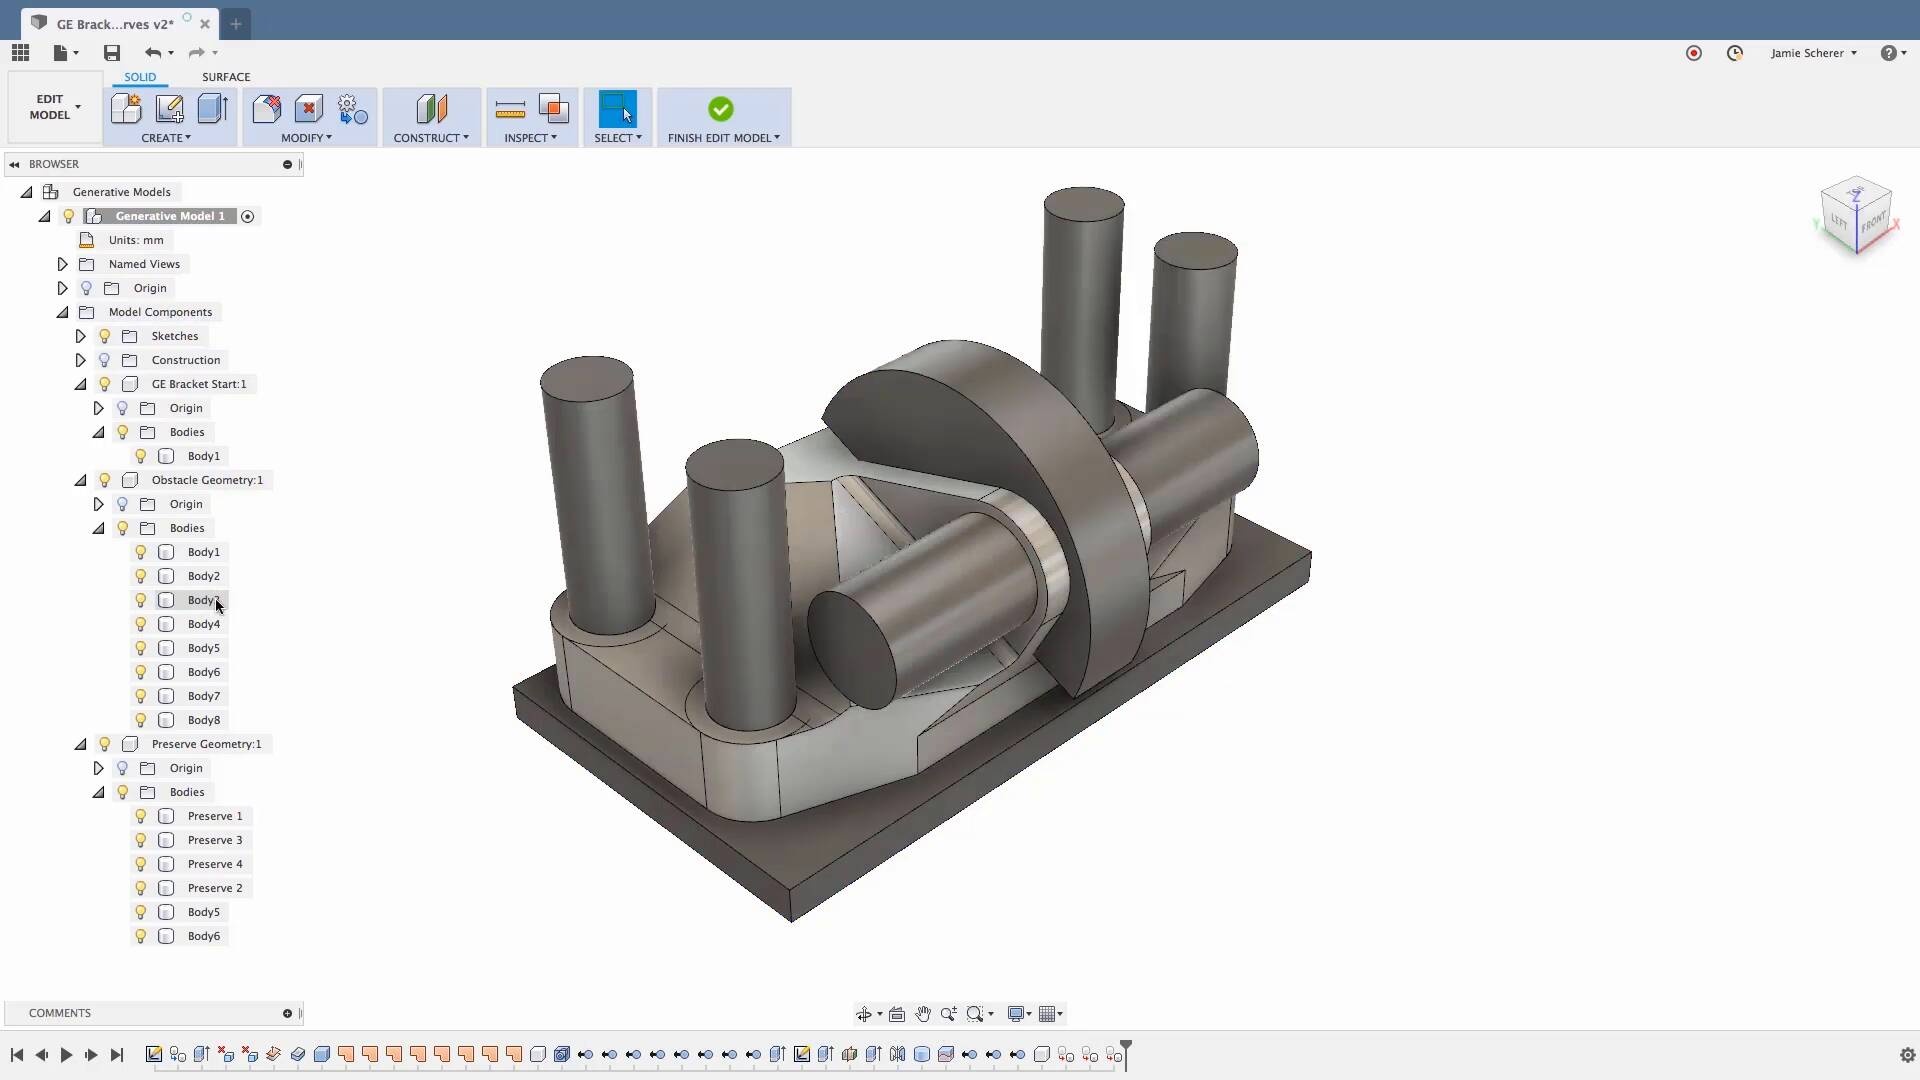This screenshot has height=1080, width=1920.
Task: Select the Orbit tool in navigation bar
Action: click(x=865, y=1013)
